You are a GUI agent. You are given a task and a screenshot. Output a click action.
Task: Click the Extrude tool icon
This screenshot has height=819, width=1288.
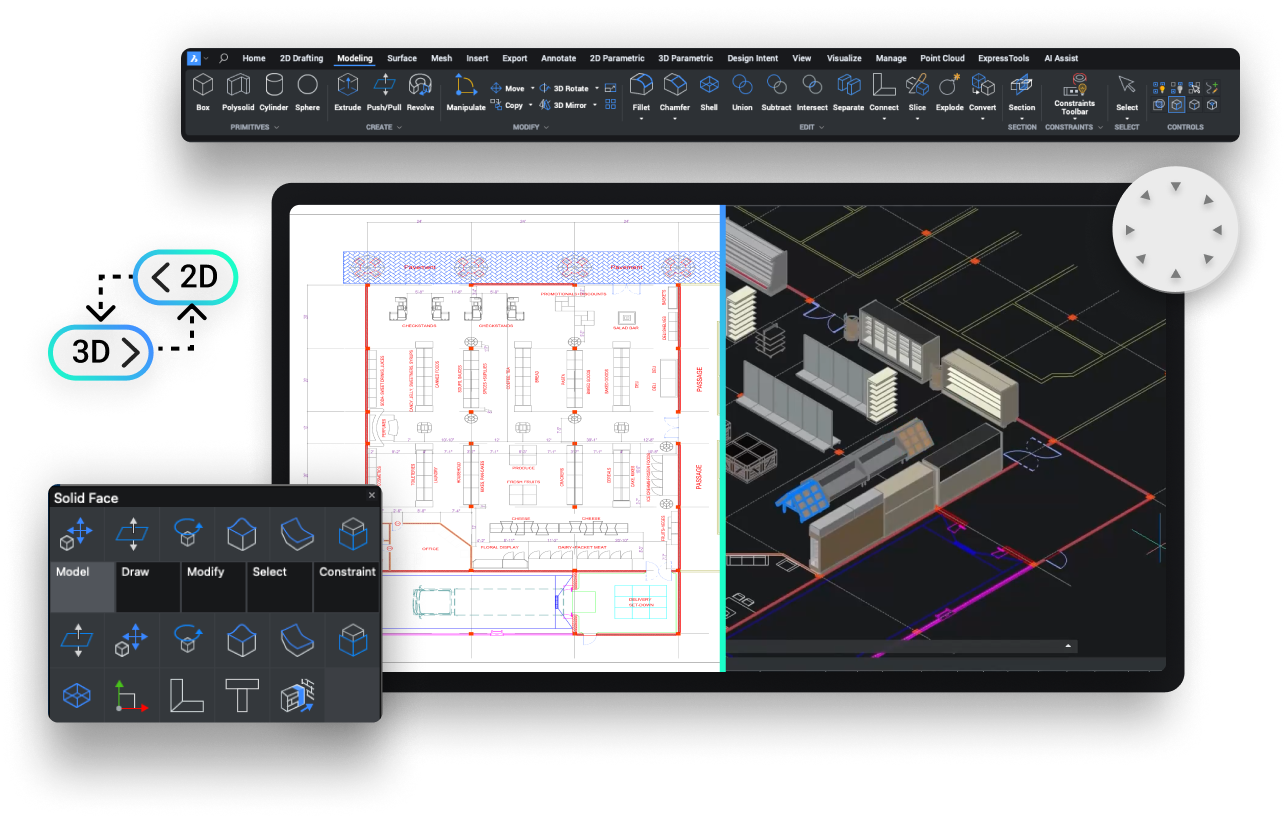pos(347,90)
